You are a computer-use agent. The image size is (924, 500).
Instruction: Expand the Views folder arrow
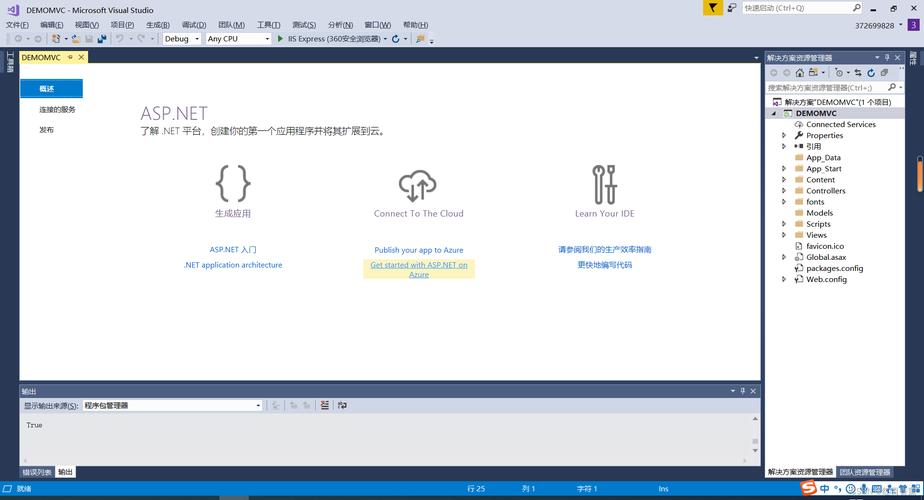784,235
